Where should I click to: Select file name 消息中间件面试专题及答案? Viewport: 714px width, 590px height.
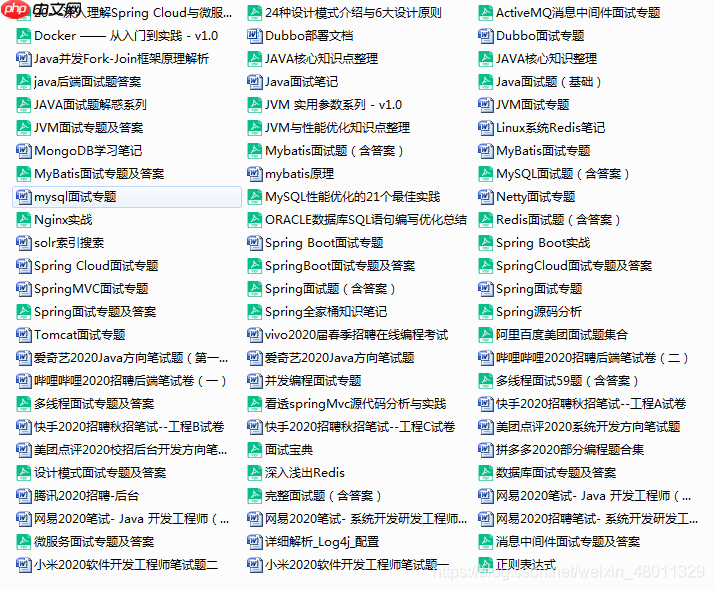[x=568, y=542]
